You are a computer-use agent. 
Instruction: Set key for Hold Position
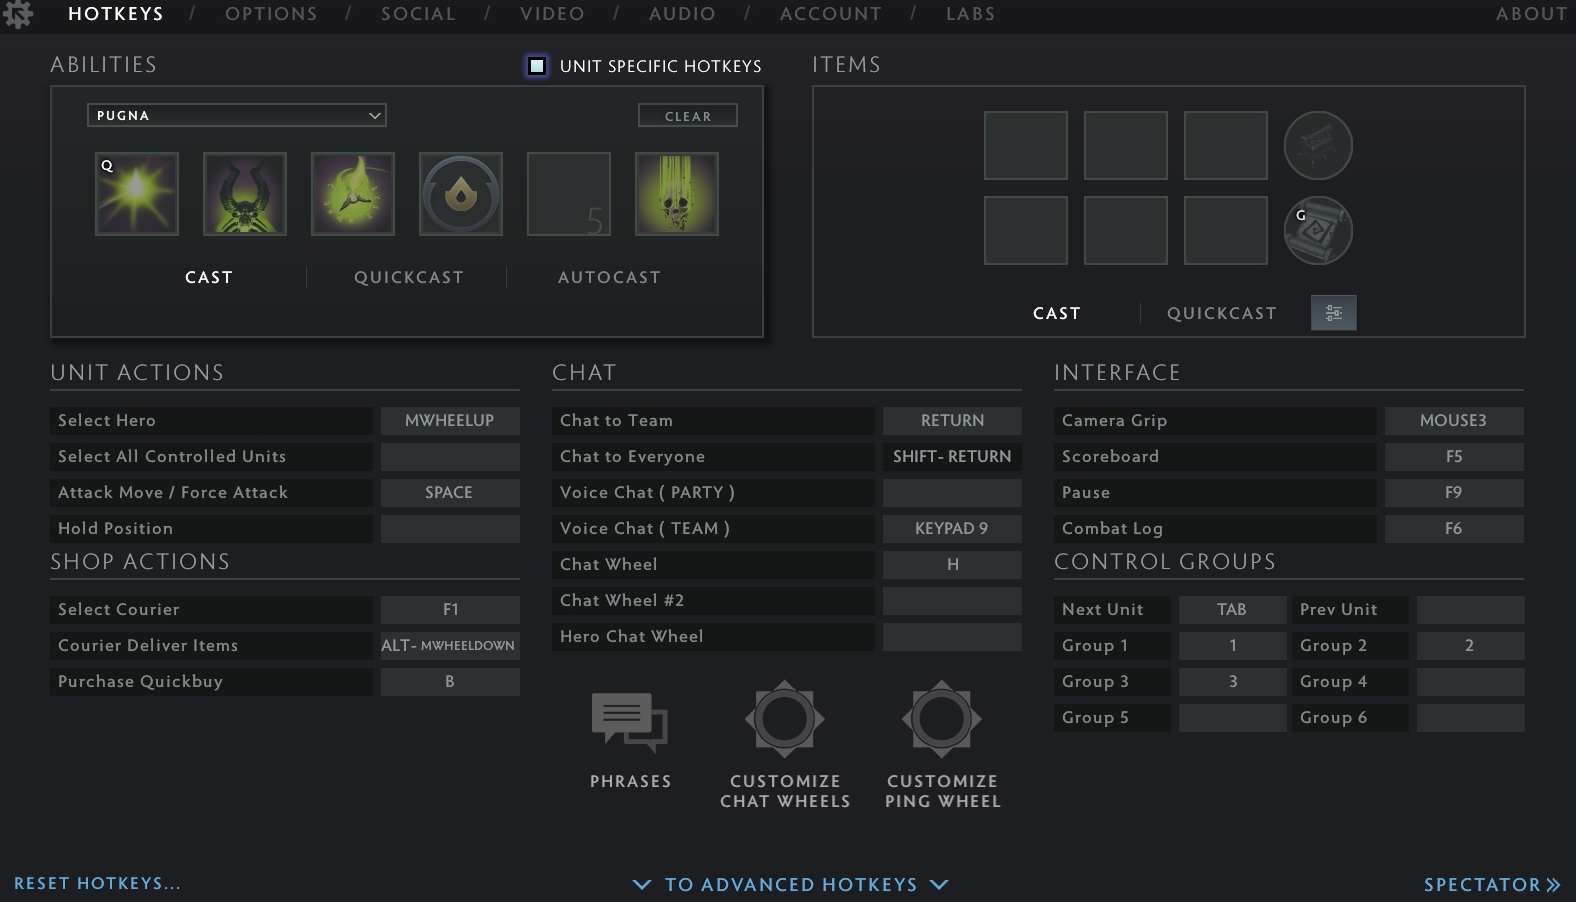[450, 529]
